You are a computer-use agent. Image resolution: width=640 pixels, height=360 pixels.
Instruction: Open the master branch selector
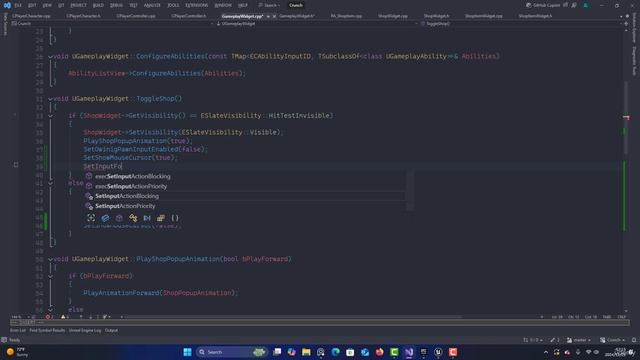(x=579, y=340)
